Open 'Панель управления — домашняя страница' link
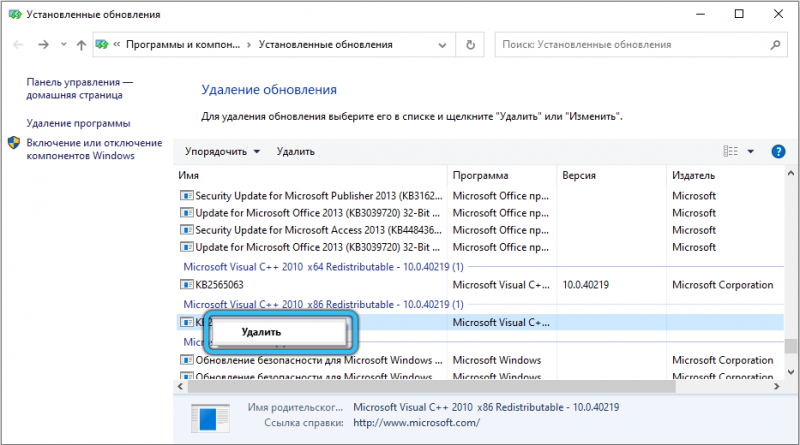Image resolution: width=800 pixels, height=445 pixels. [x=79, y=88]
